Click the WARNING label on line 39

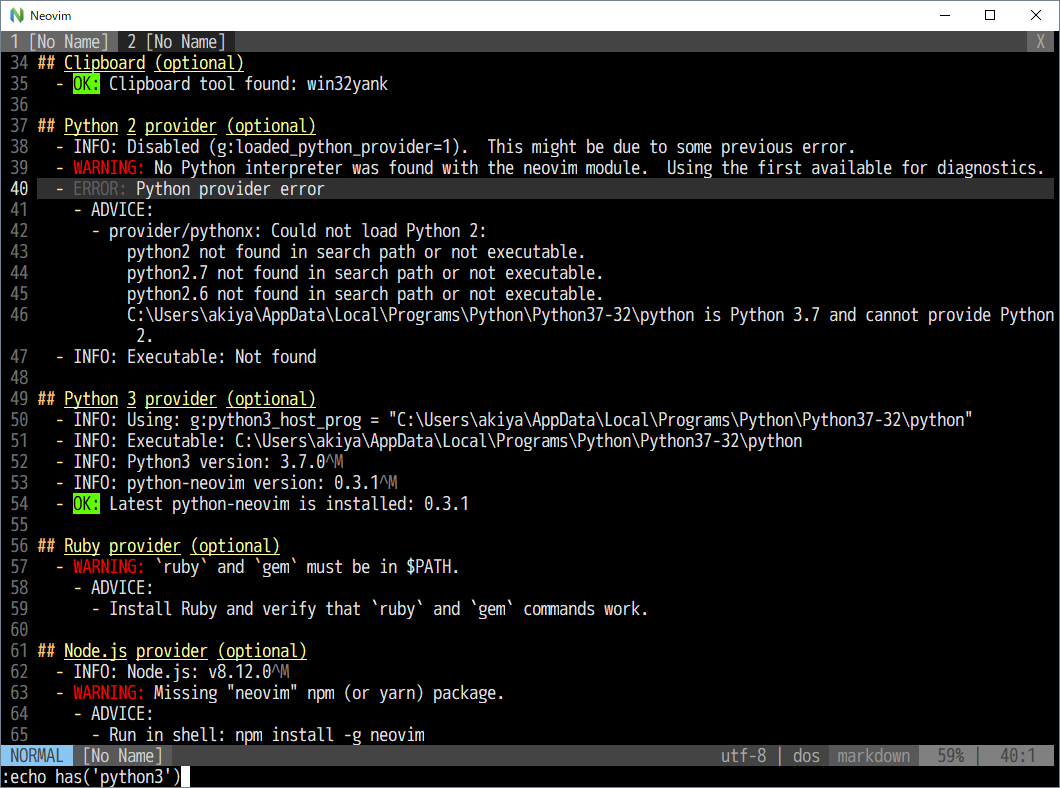point(108,168)
